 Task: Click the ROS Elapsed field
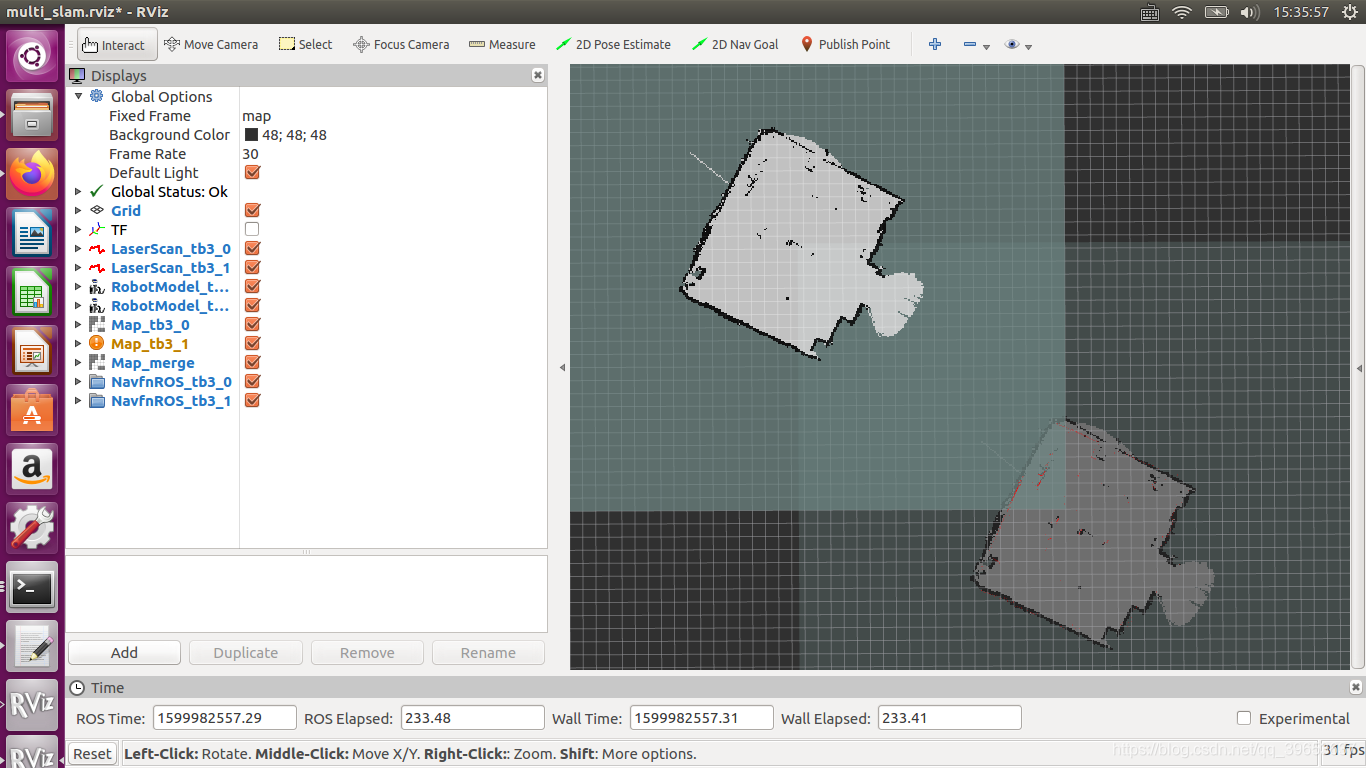[472, 718]
